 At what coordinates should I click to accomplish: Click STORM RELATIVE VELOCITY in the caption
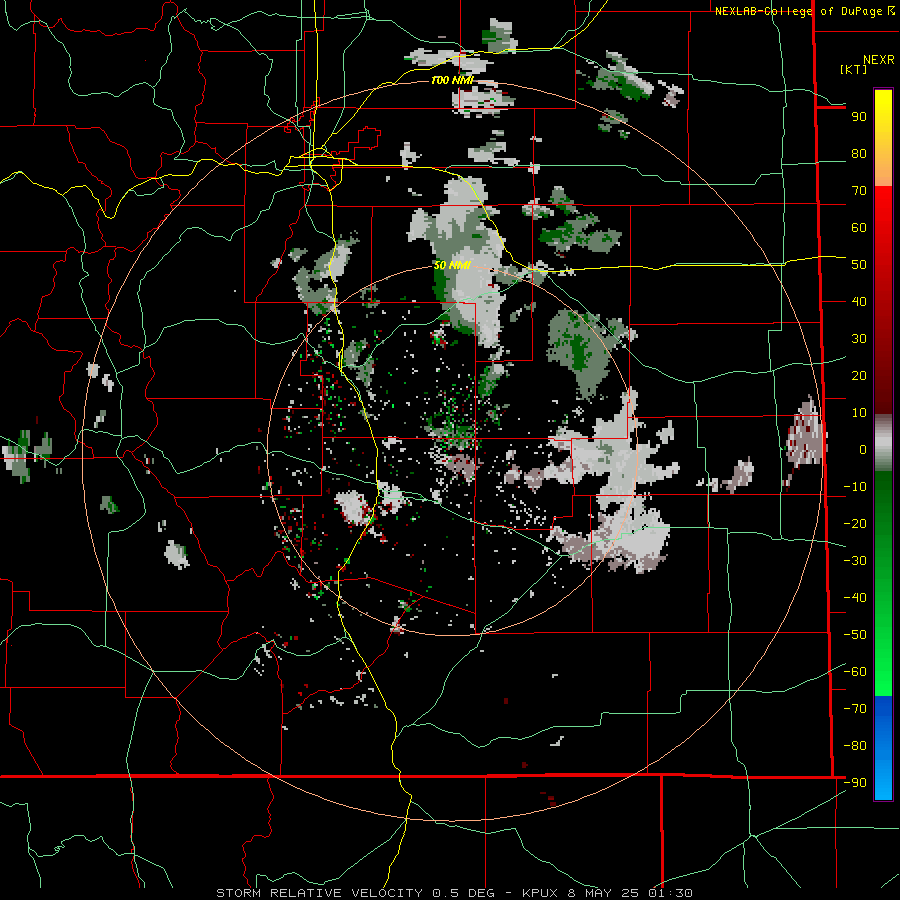point(319,893)
